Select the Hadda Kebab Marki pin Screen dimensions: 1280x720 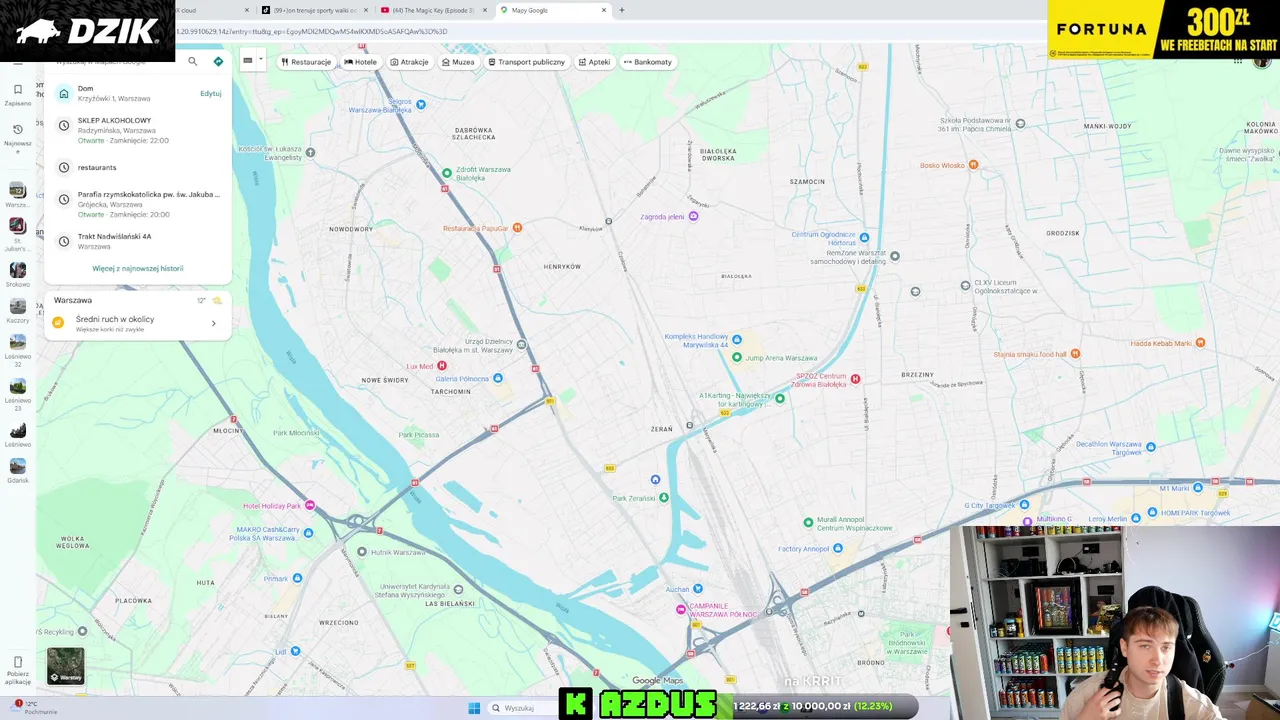coord(1200,343)
